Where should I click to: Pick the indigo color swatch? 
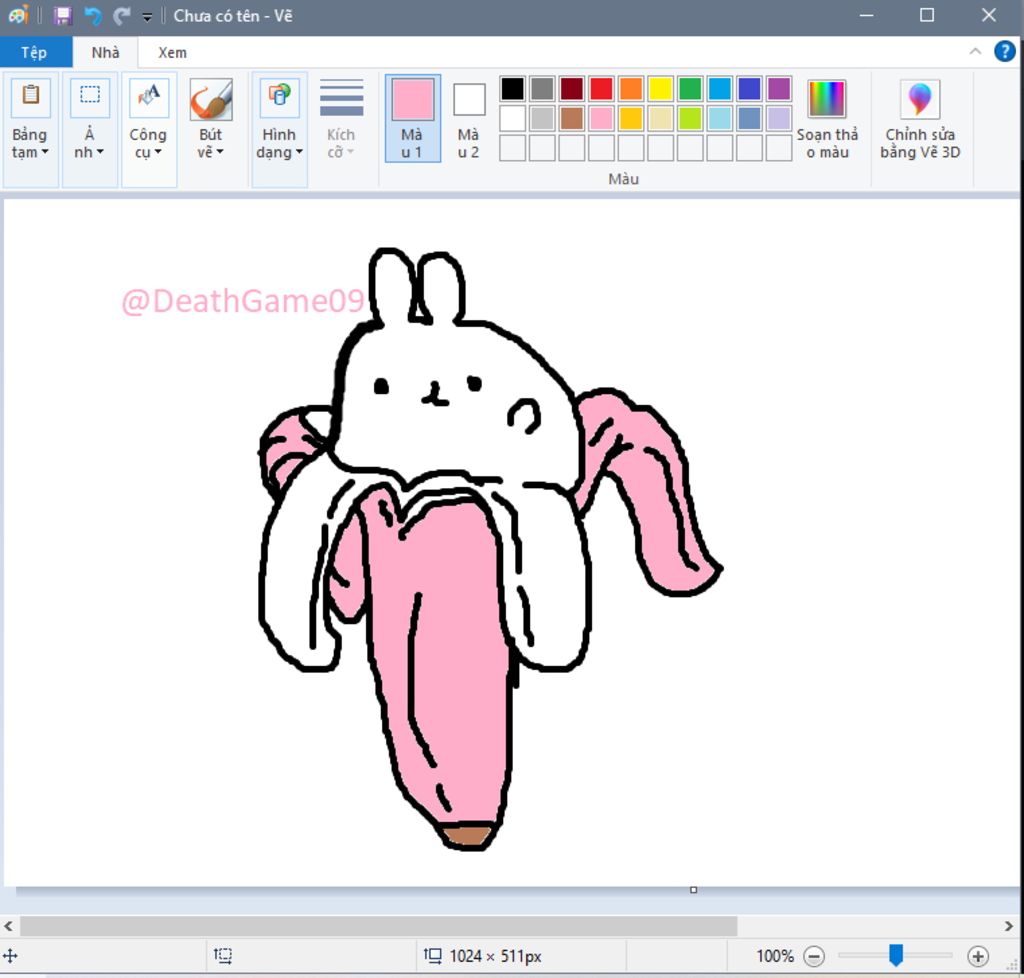tap(749, 89)
